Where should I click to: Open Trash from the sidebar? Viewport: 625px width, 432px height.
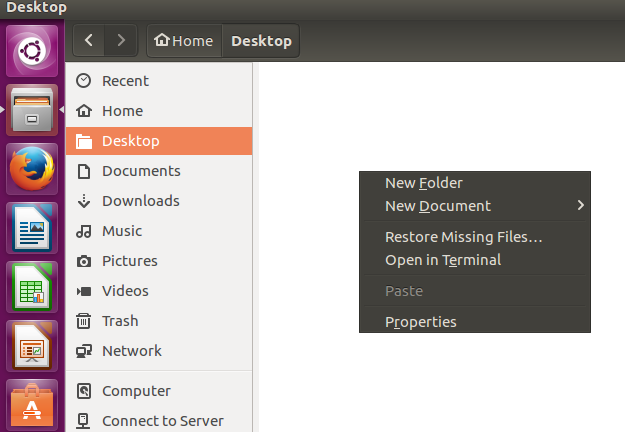pos(120,321)
